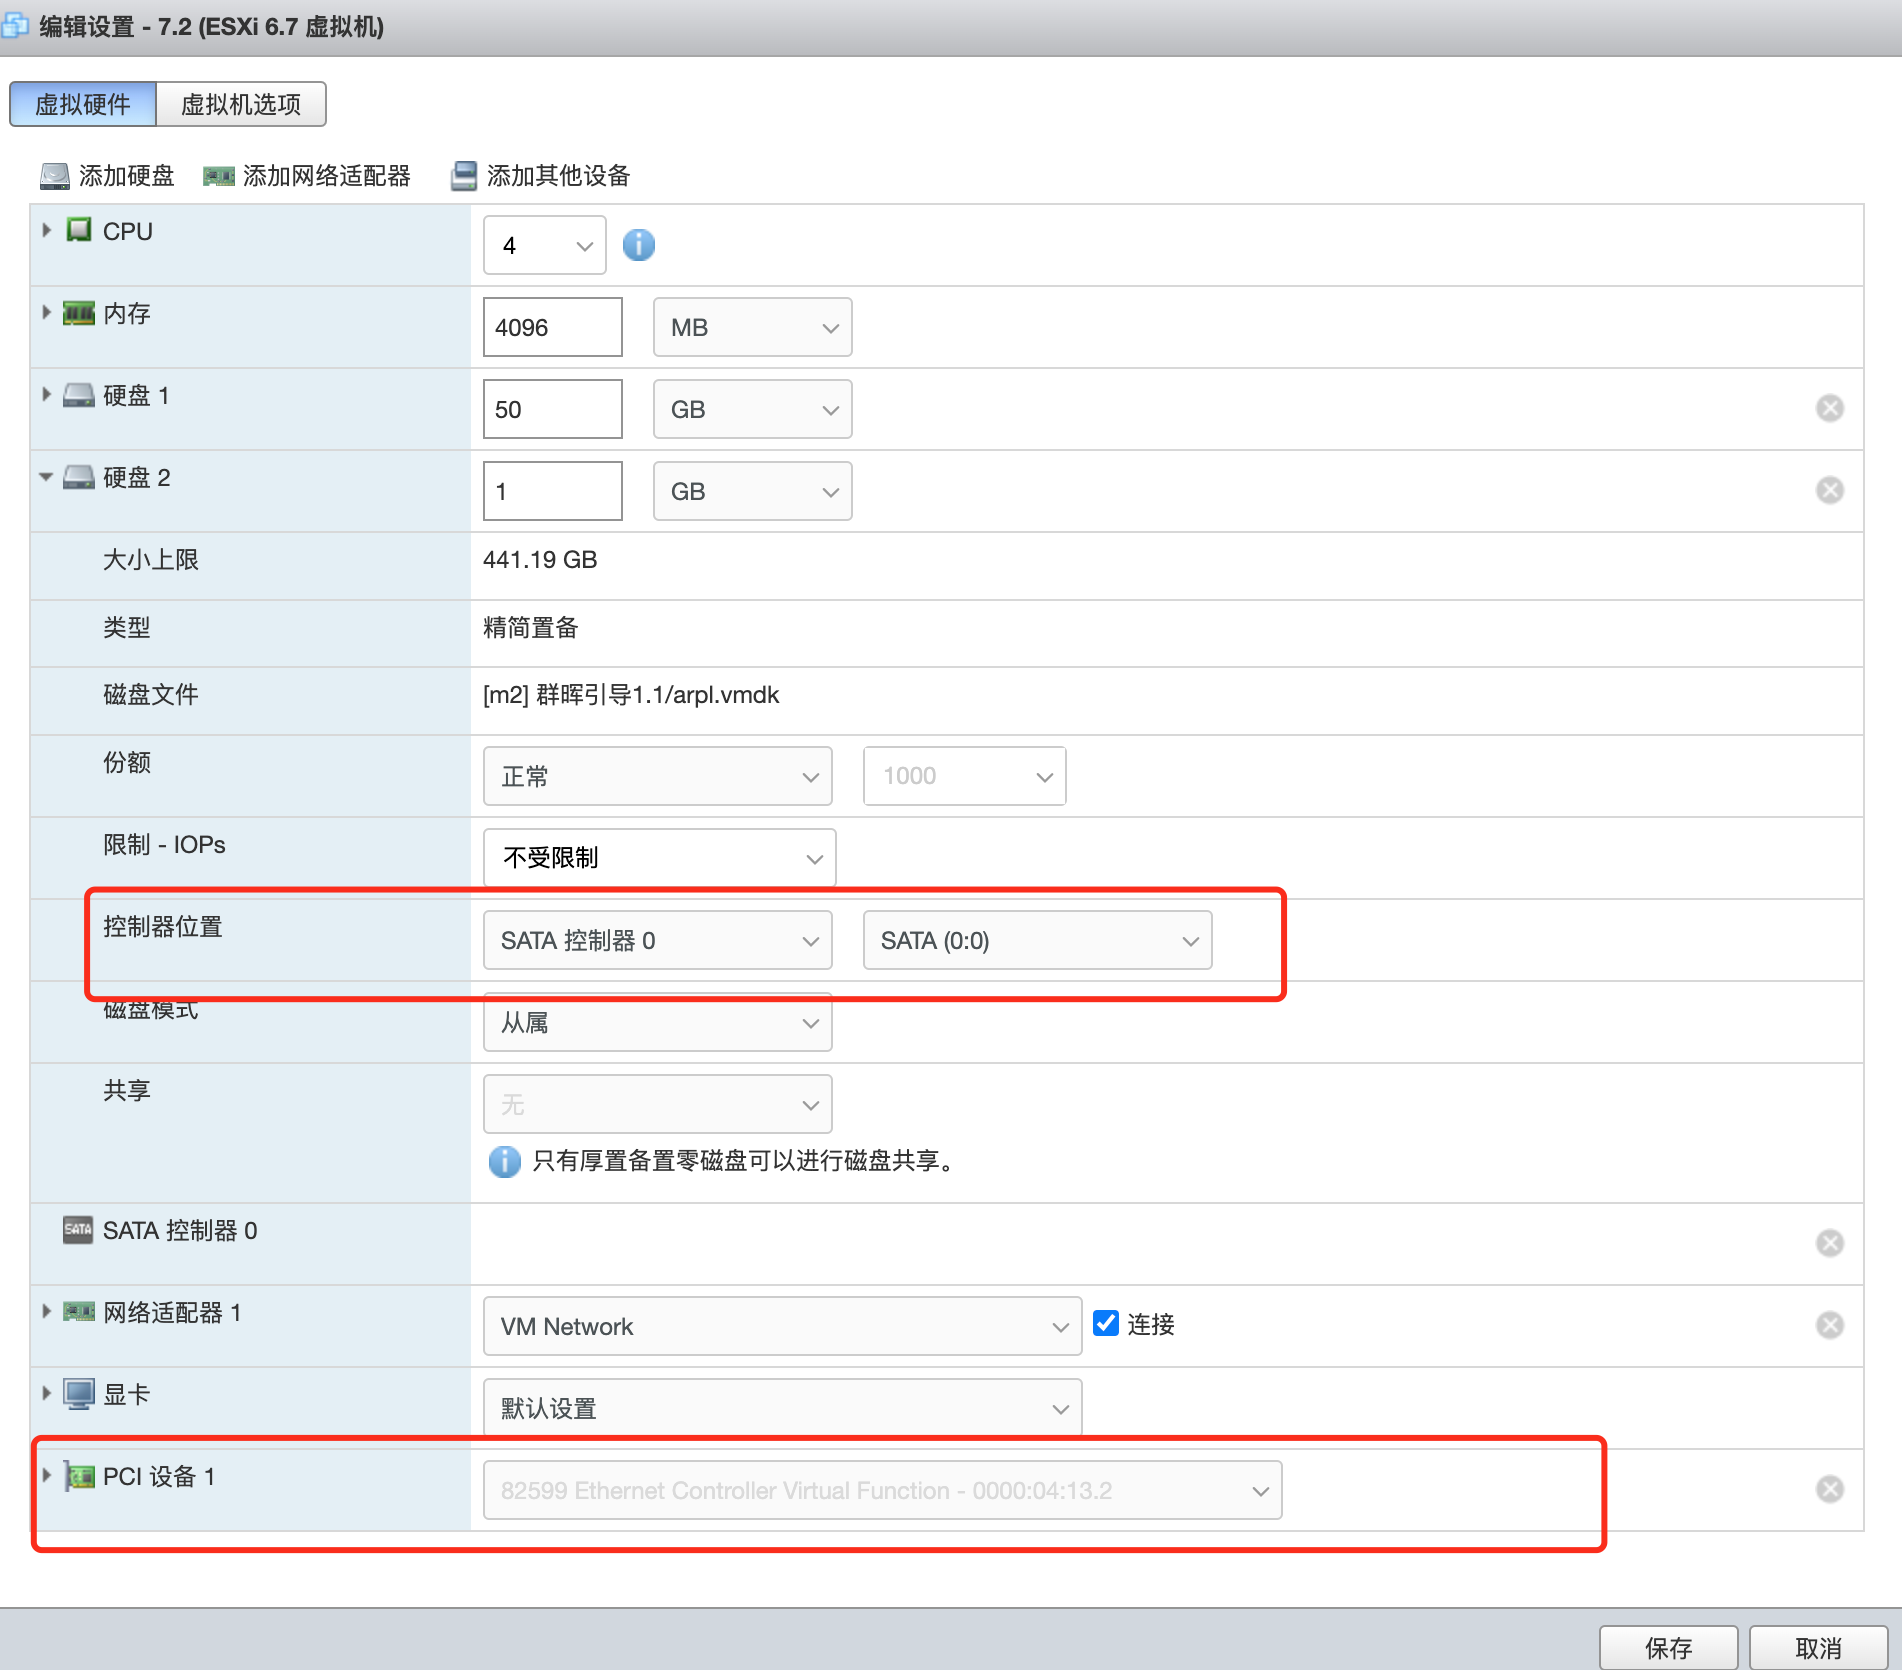The height and width of the screenshot is (1670, 1902).
Task: Click the info icon under 共享 dropdown
Action: pos(505,1162)
